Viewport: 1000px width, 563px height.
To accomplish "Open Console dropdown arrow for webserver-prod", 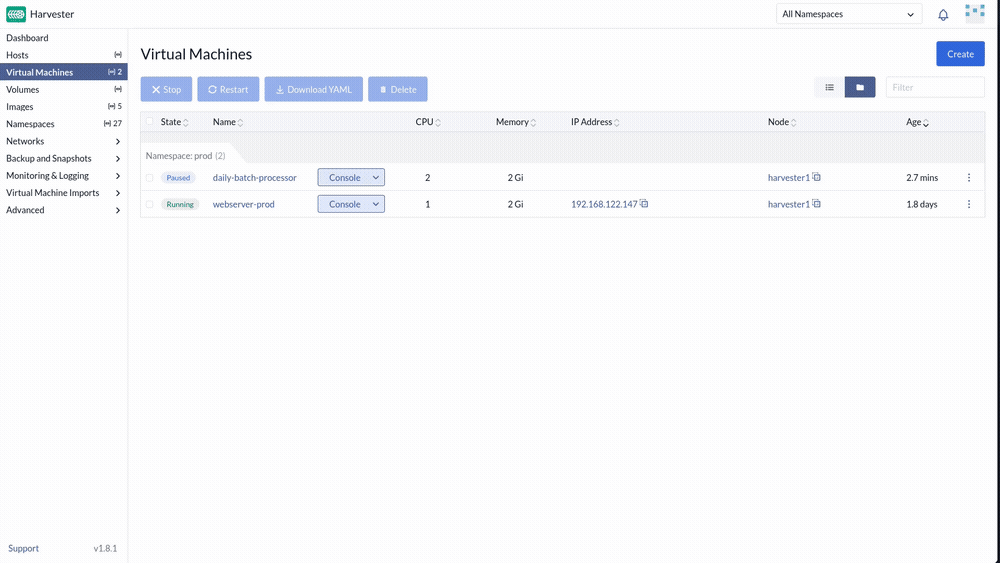I will [x=376, y=204].
